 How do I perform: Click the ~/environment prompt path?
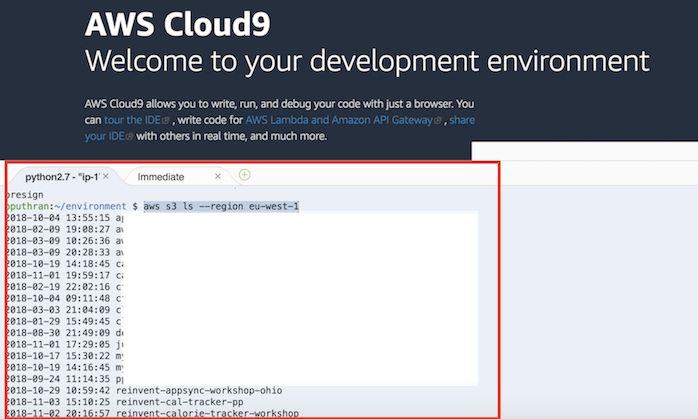coord(90,206)
